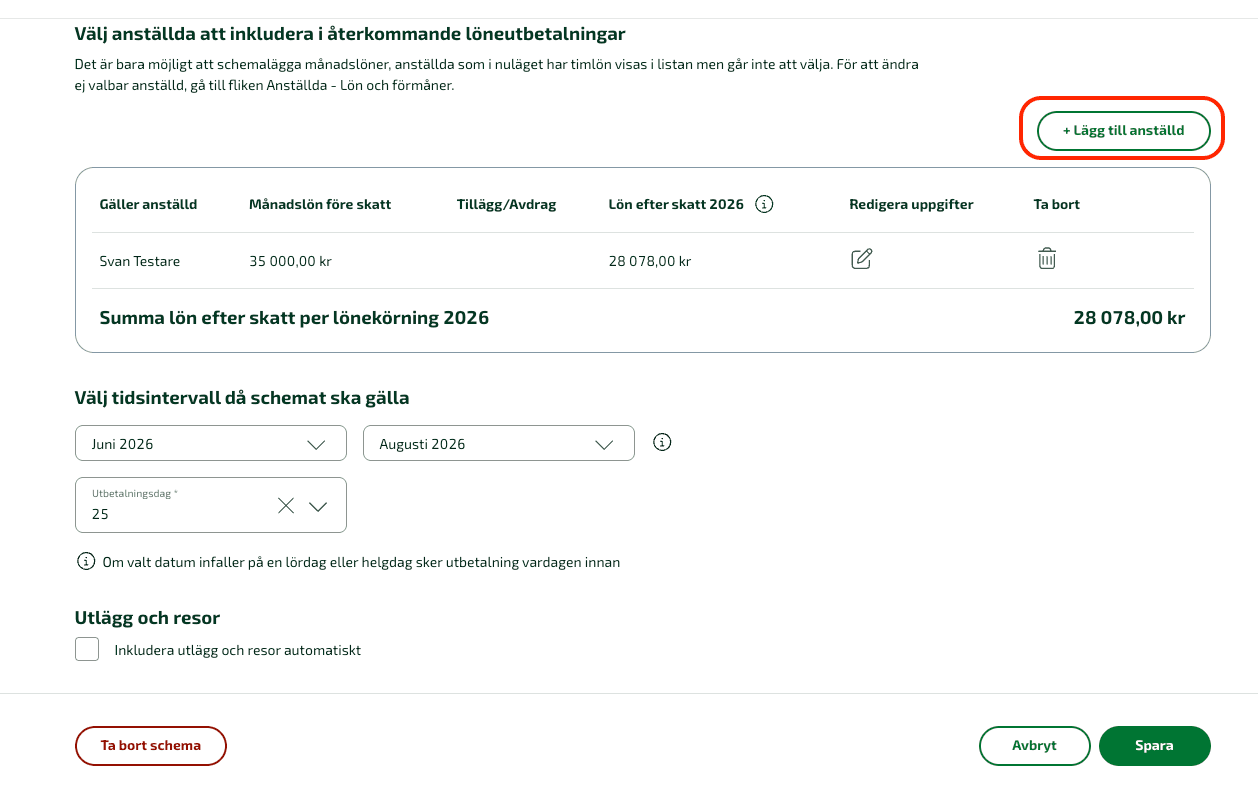
Task: Open the Juni 2026 start month dropdown
Action: [211, 443]
